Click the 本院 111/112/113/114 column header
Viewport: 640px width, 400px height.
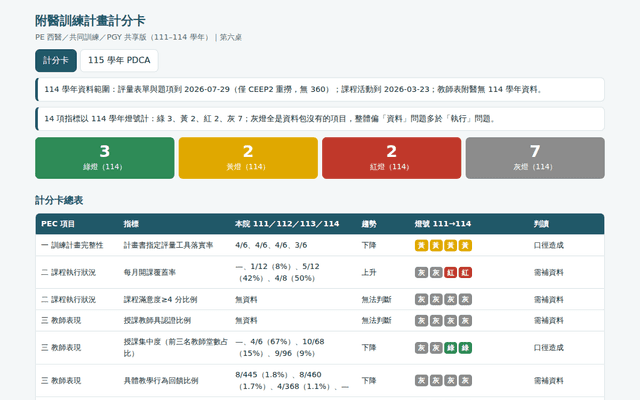tap(287, 224)
